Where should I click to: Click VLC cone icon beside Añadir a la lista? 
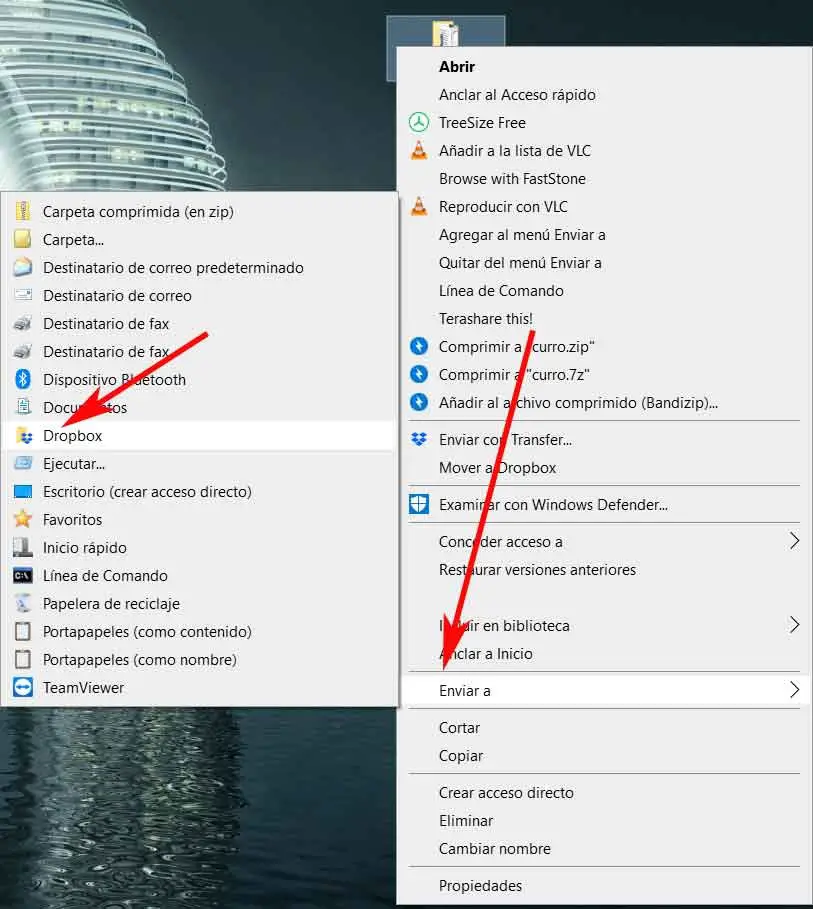point(419,150)
